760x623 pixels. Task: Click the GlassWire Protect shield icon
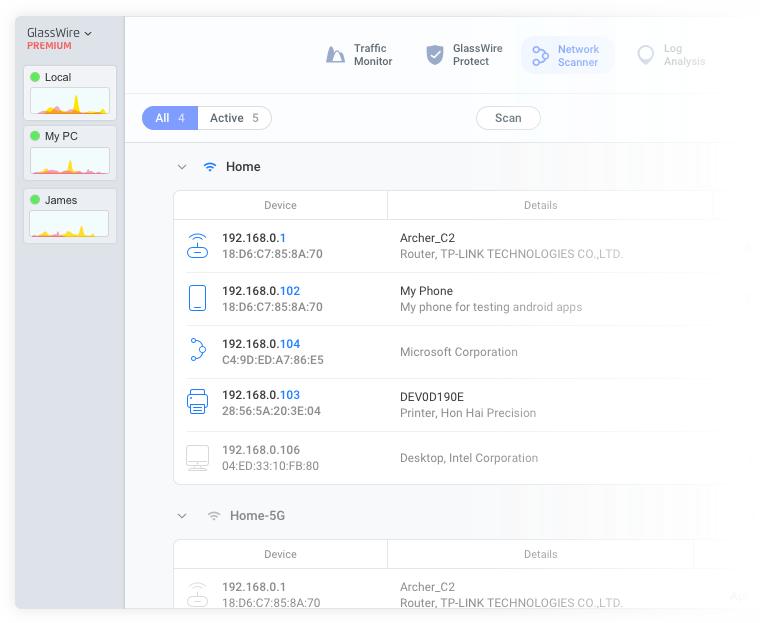click(x=434, y=55)
